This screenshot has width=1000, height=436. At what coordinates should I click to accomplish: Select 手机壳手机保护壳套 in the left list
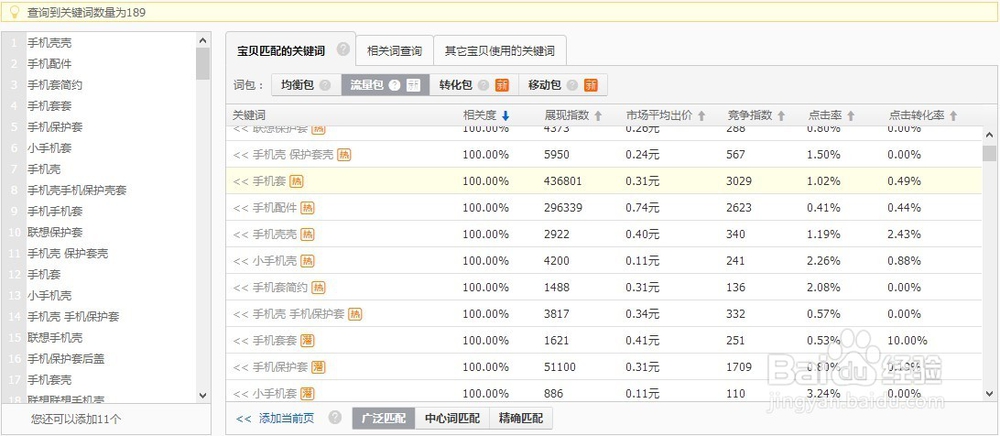coord(77,190)
